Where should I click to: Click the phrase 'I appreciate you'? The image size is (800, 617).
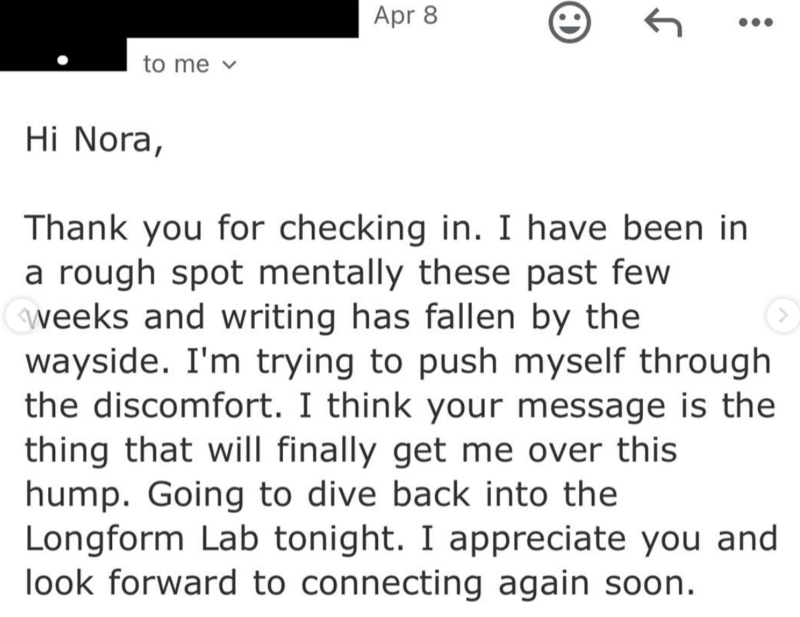tap(561, 539)
